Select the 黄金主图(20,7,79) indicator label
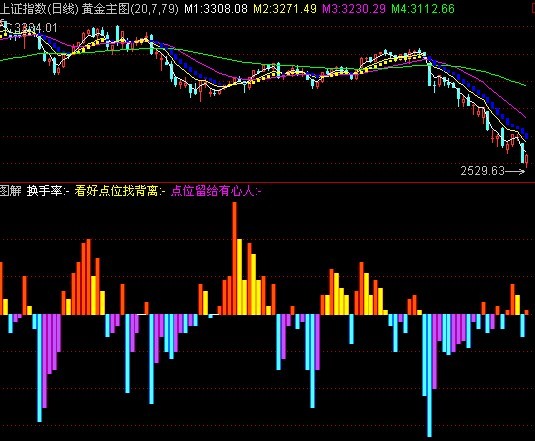The height and width of the screenshot is (441, 535). [130, 9]
